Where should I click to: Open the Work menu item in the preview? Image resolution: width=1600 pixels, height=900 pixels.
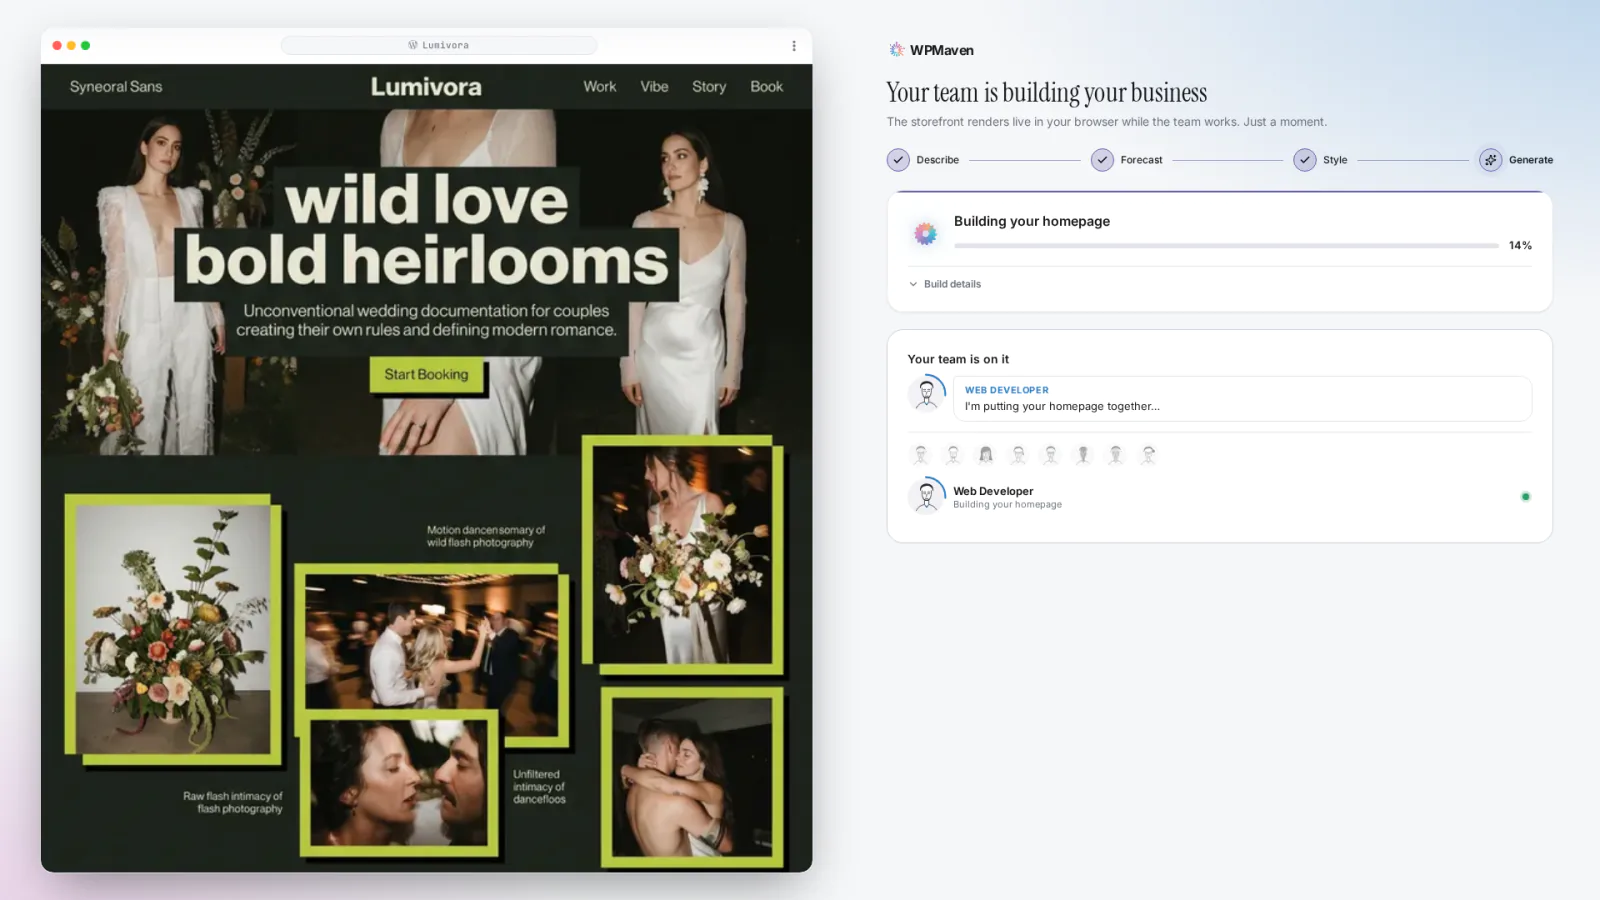coord(600,87)
